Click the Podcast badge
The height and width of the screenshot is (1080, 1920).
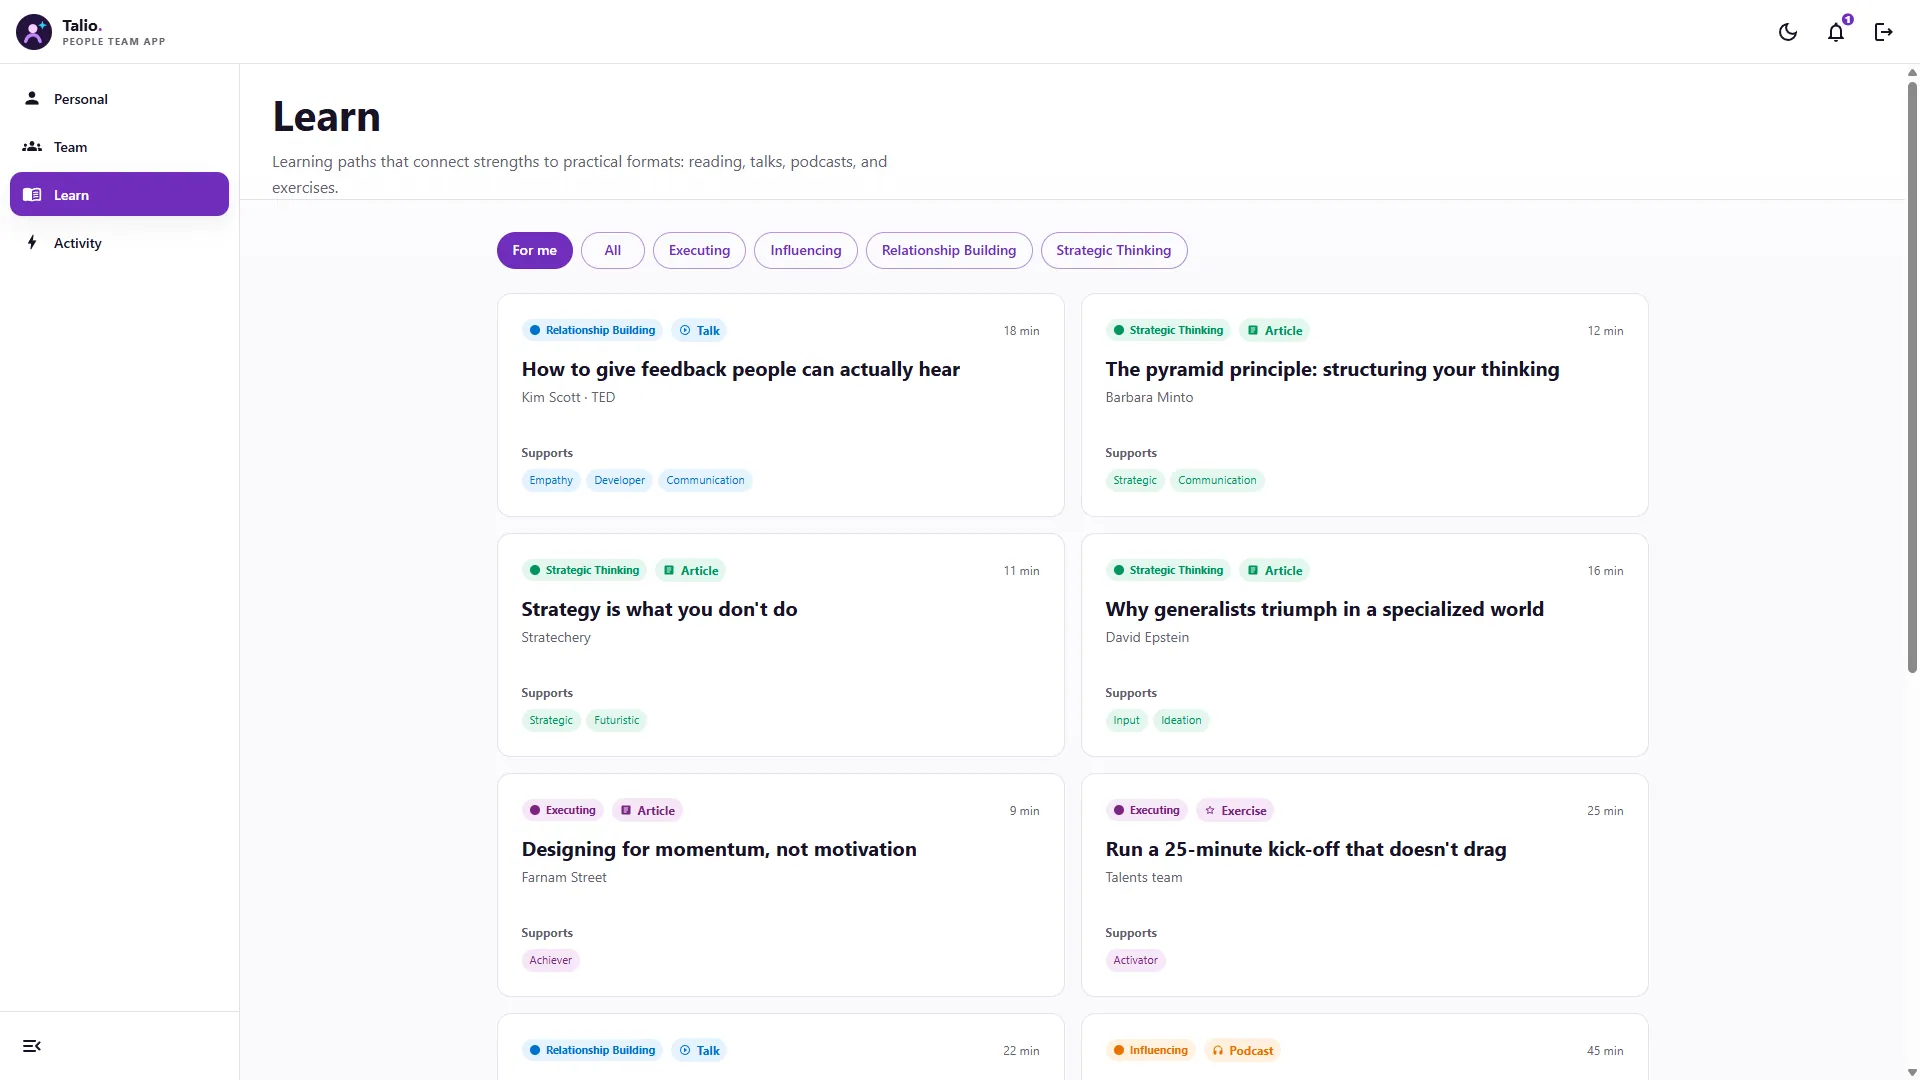point(1243,1051)
